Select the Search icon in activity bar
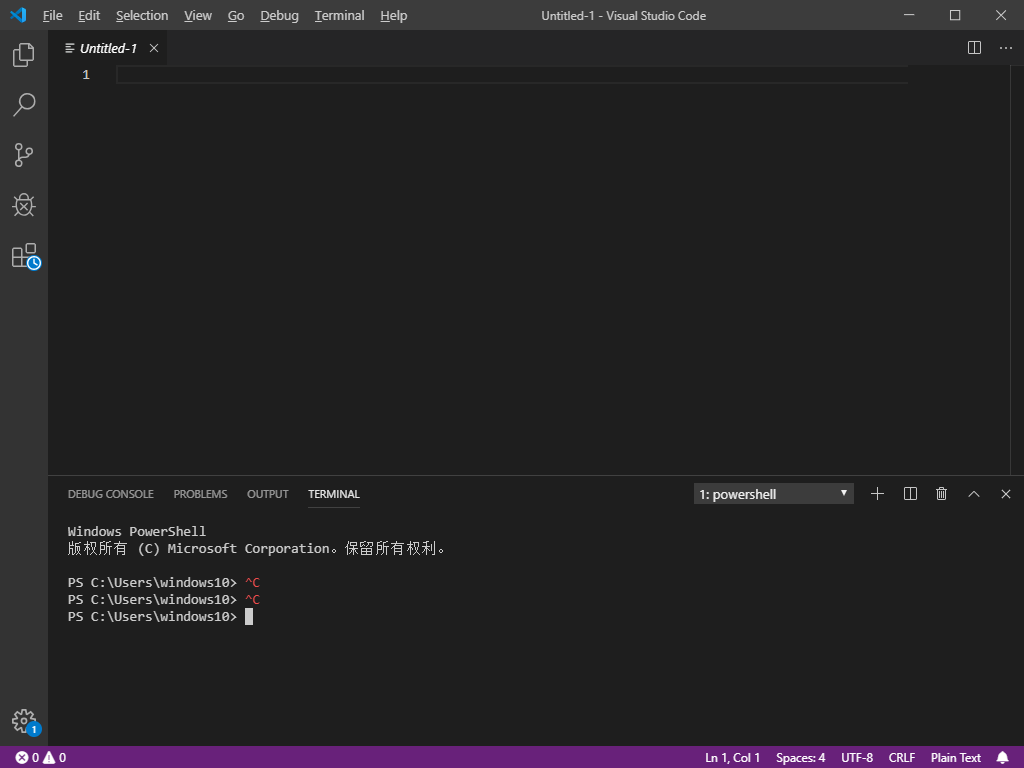The image size is (1024, 768). click(x=23, y=105)
